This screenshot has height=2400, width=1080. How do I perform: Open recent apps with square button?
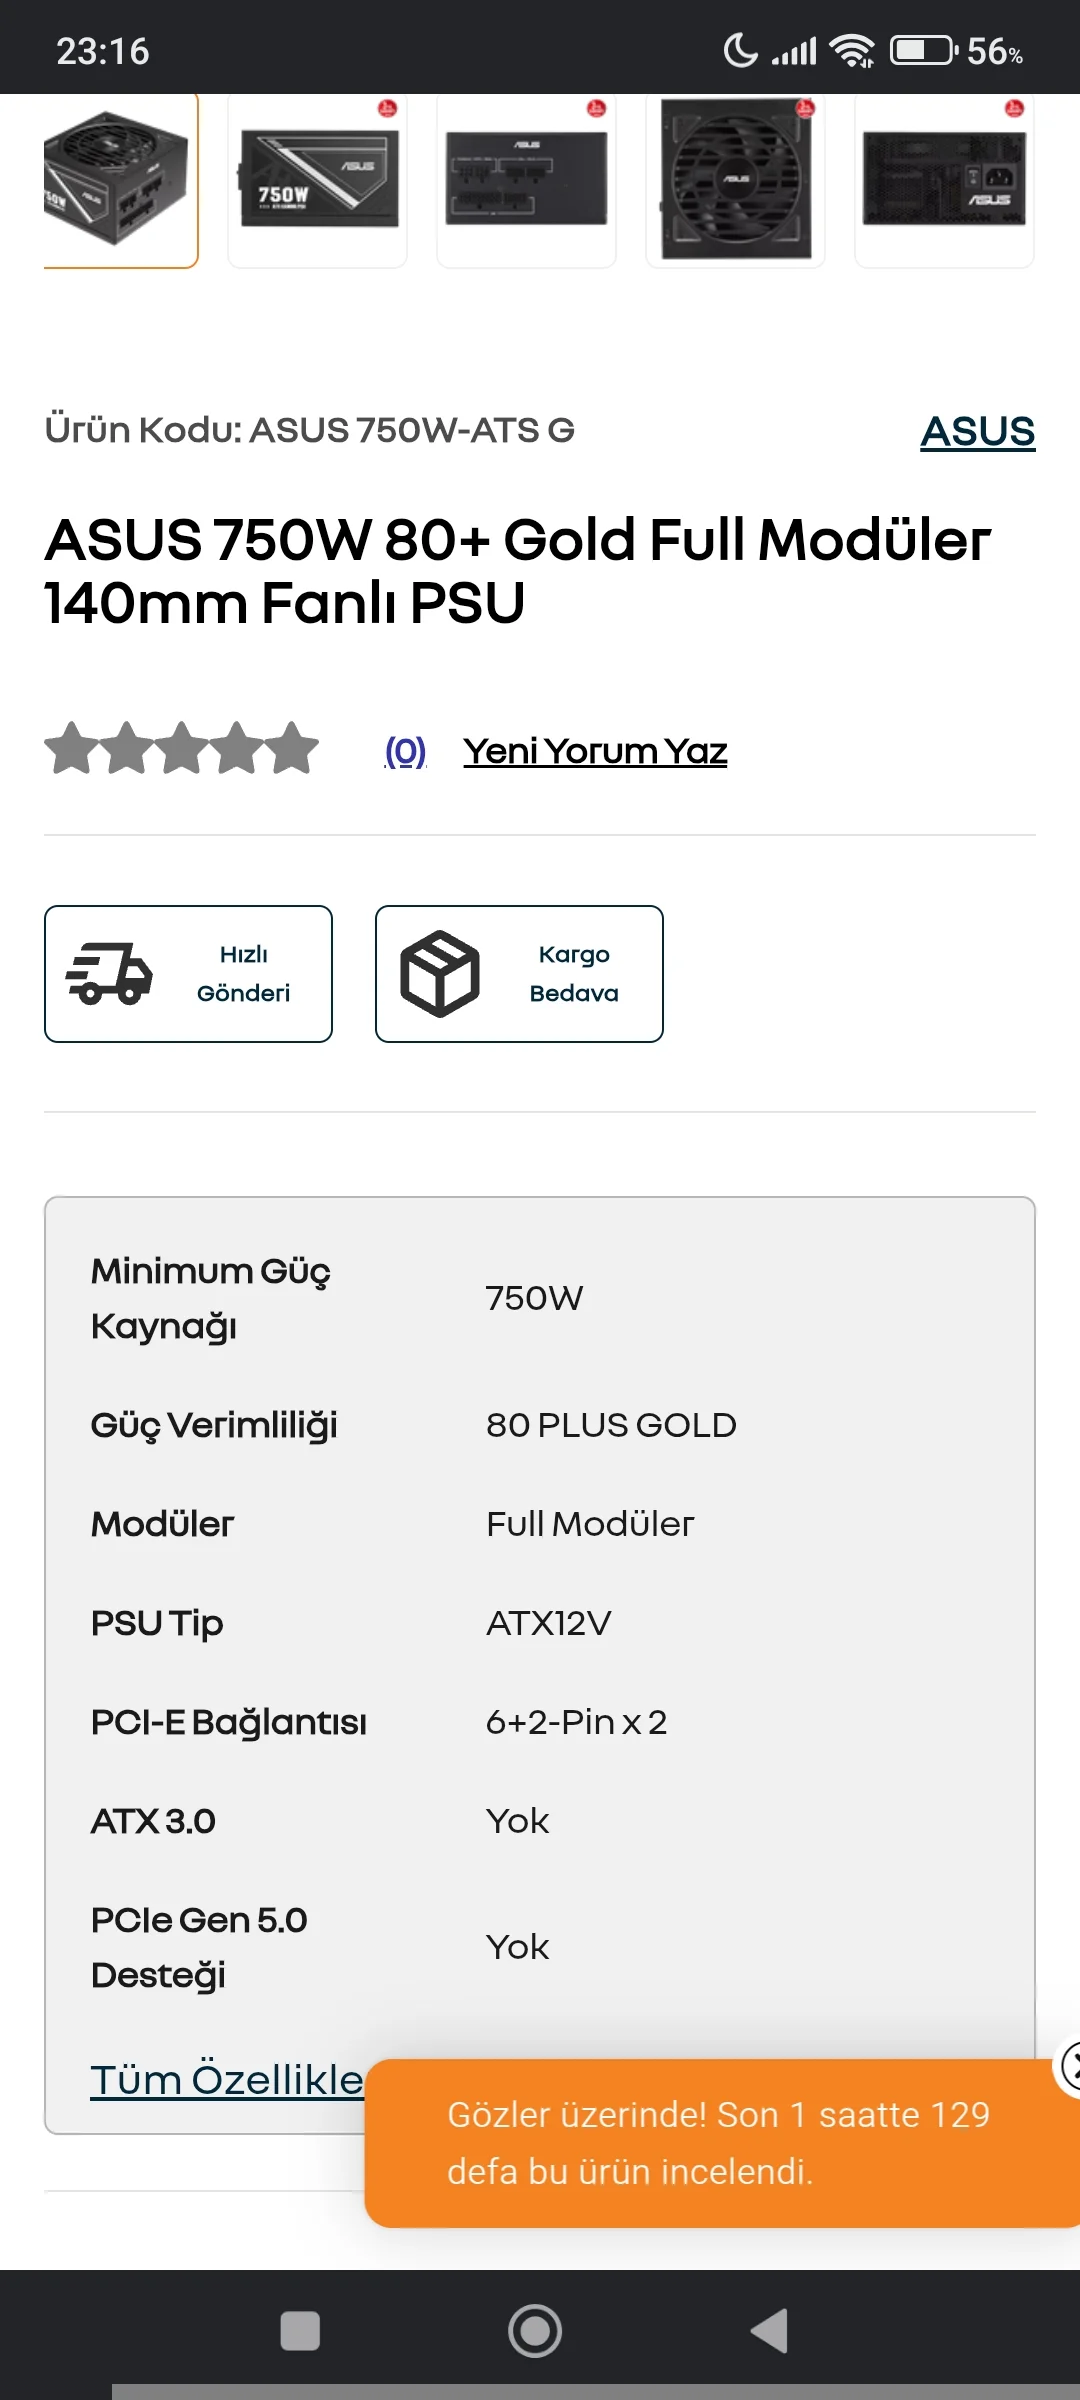300,2331
